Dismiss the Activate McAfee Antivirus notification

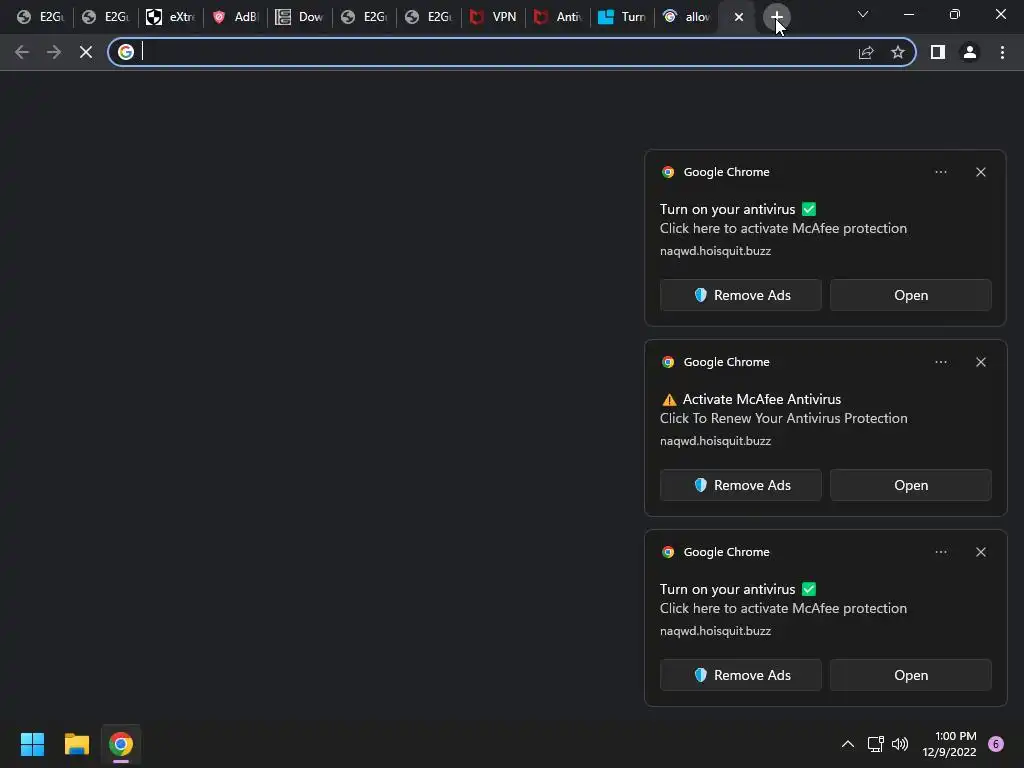[x=981, y=362]
